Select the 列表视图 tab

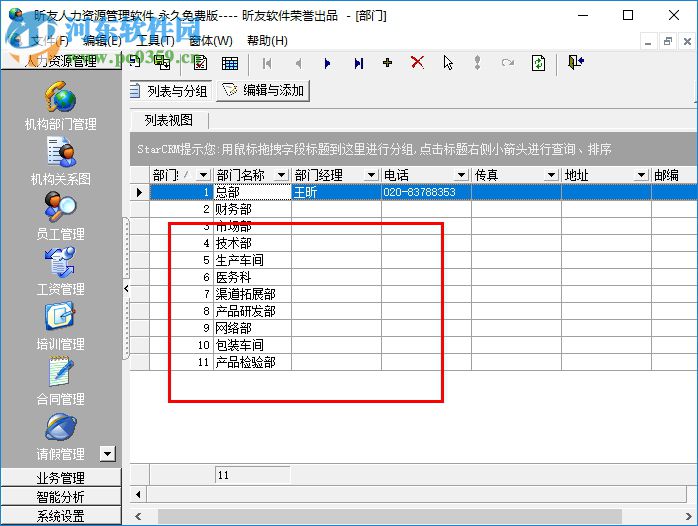pos(169,120)
